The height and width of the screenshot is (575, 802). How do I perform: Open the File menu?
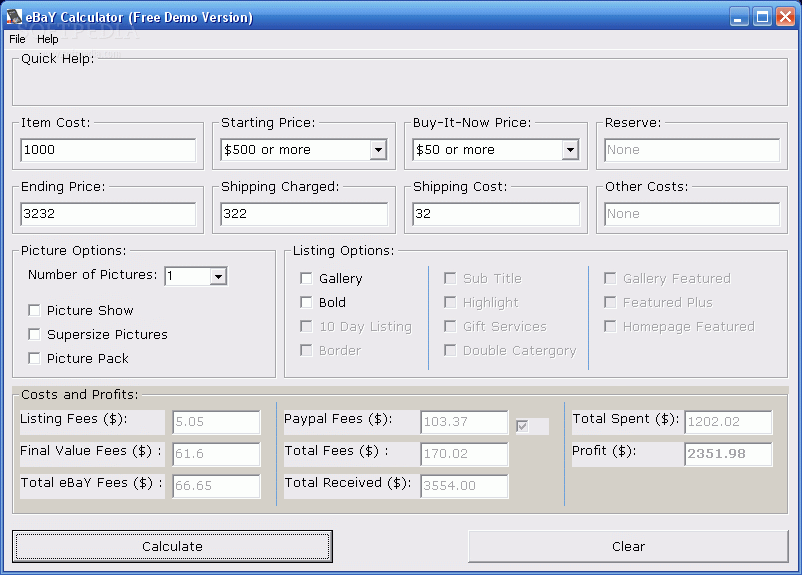(x=17, y=39)
